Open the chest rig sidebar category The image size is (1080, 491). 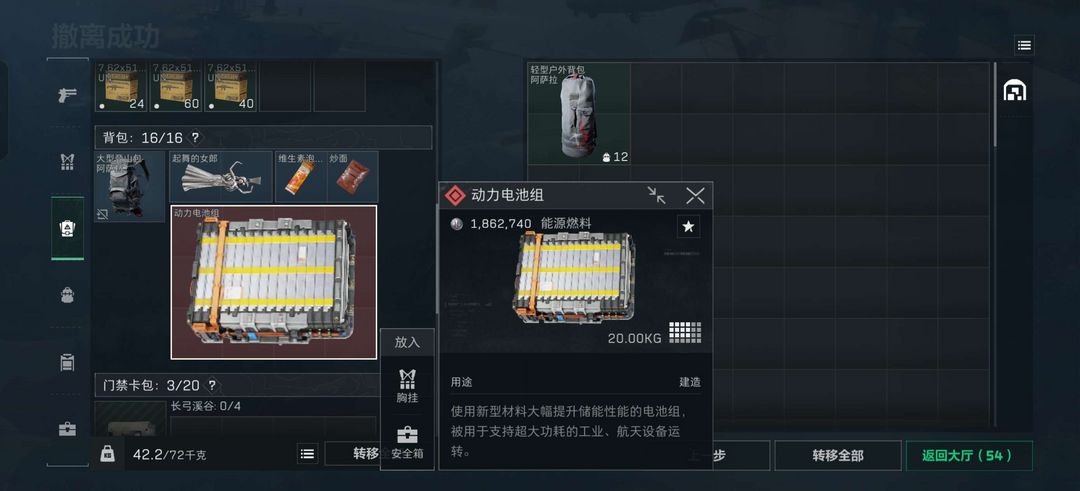point(67,163)
